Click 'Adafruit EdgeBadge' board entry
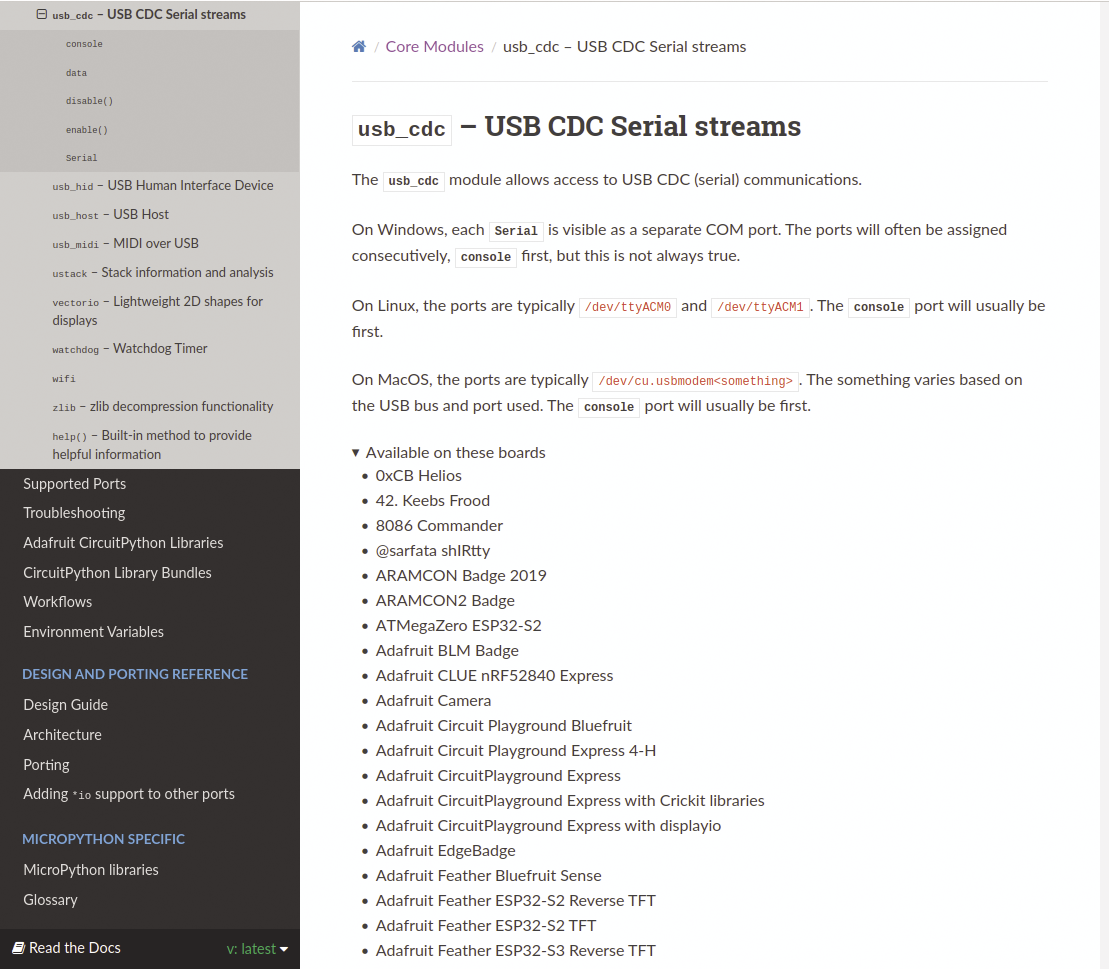1109x969 pixels. (x=446, y=851)
